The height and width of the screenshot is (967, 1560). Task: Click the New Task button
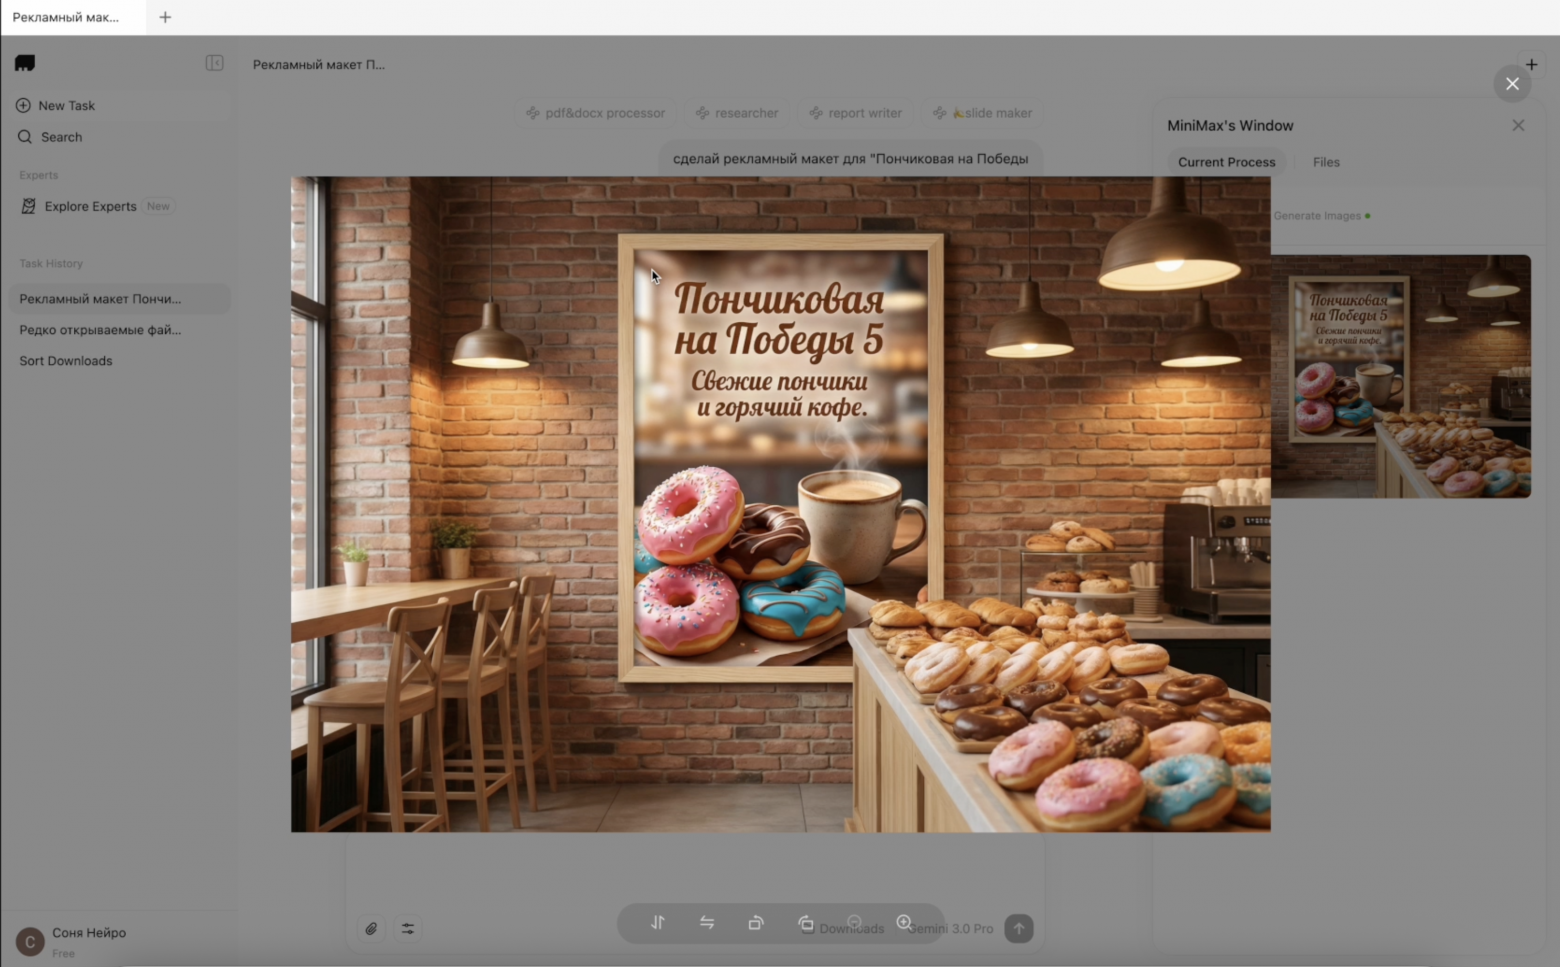click(x=67, y=105)
